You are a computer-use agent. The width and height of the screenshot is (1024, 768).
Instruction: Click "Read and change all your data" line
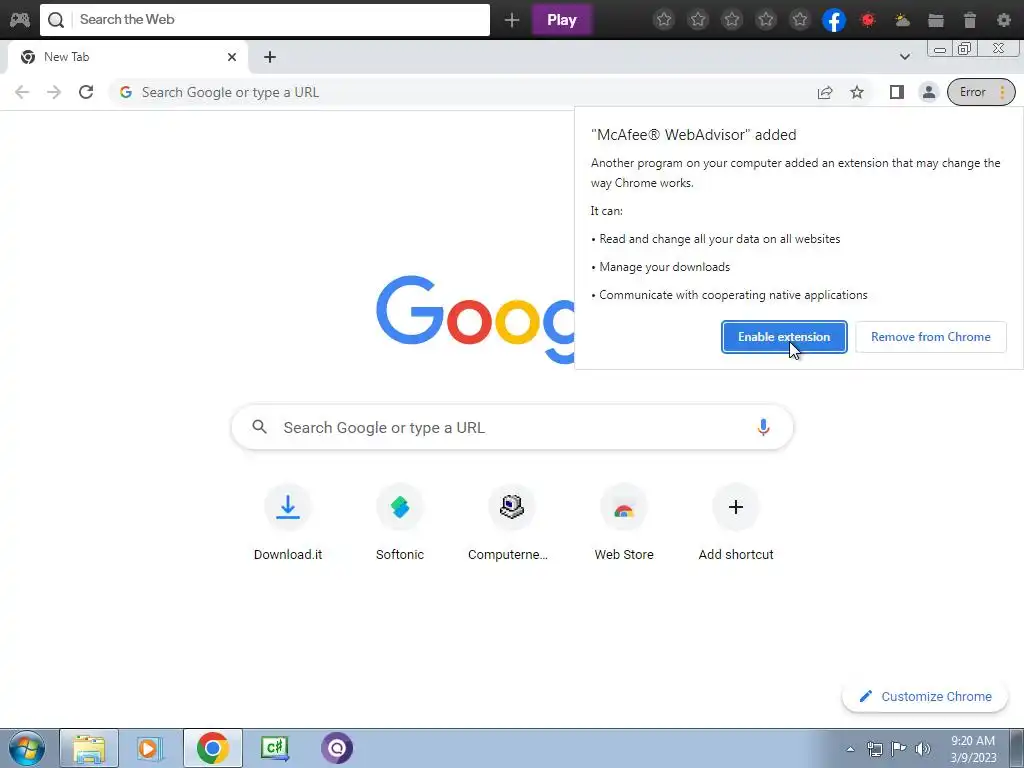coord(719,239)
